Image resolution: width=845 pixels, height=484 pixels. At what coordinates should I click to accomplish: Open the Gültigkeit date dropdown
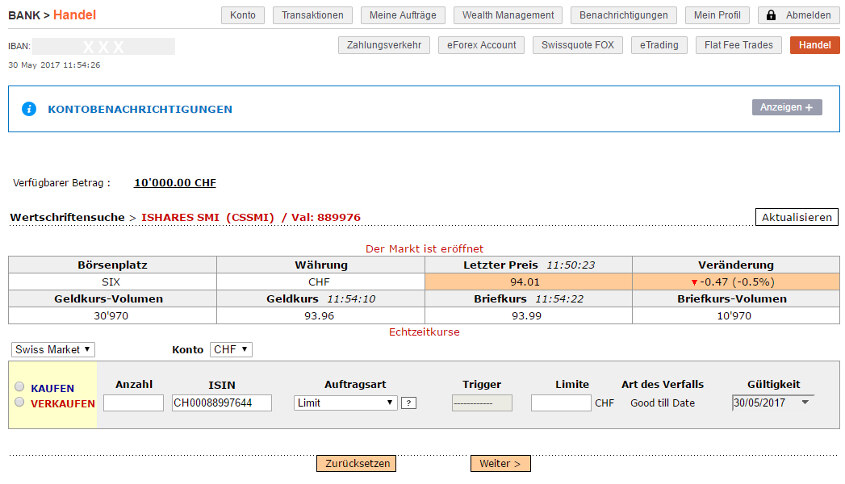771,402
